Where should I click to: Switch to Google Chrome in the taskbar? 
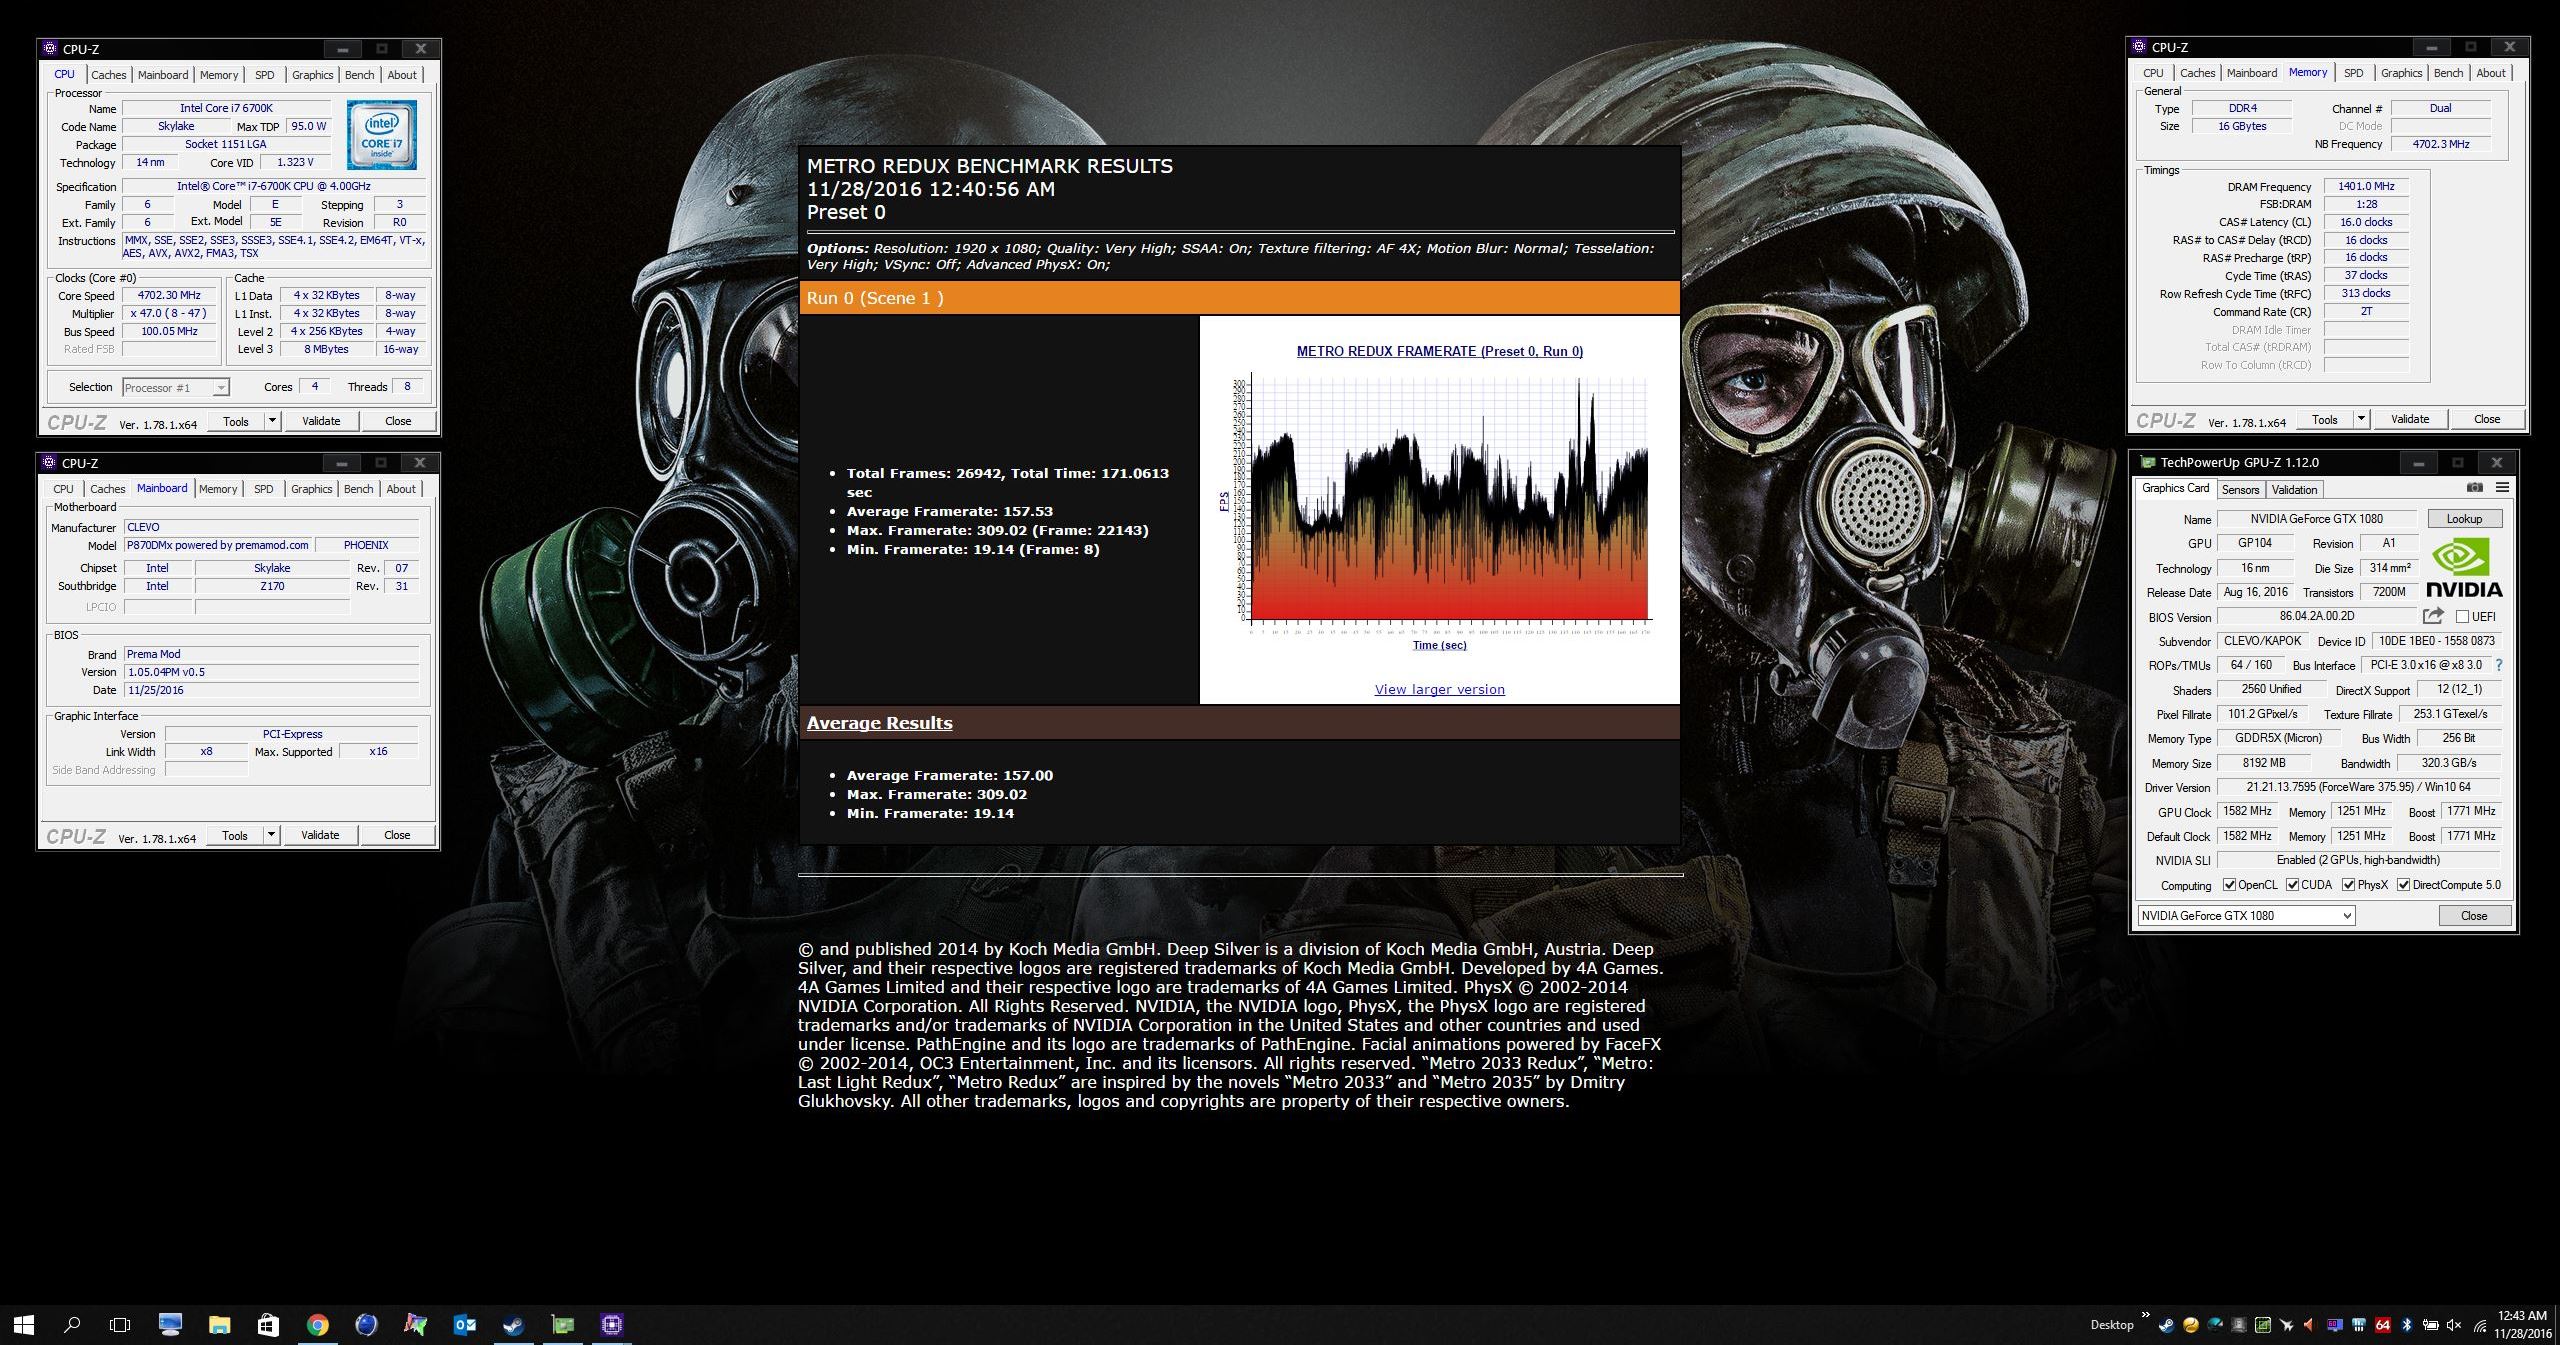(x=317, y=1325)
